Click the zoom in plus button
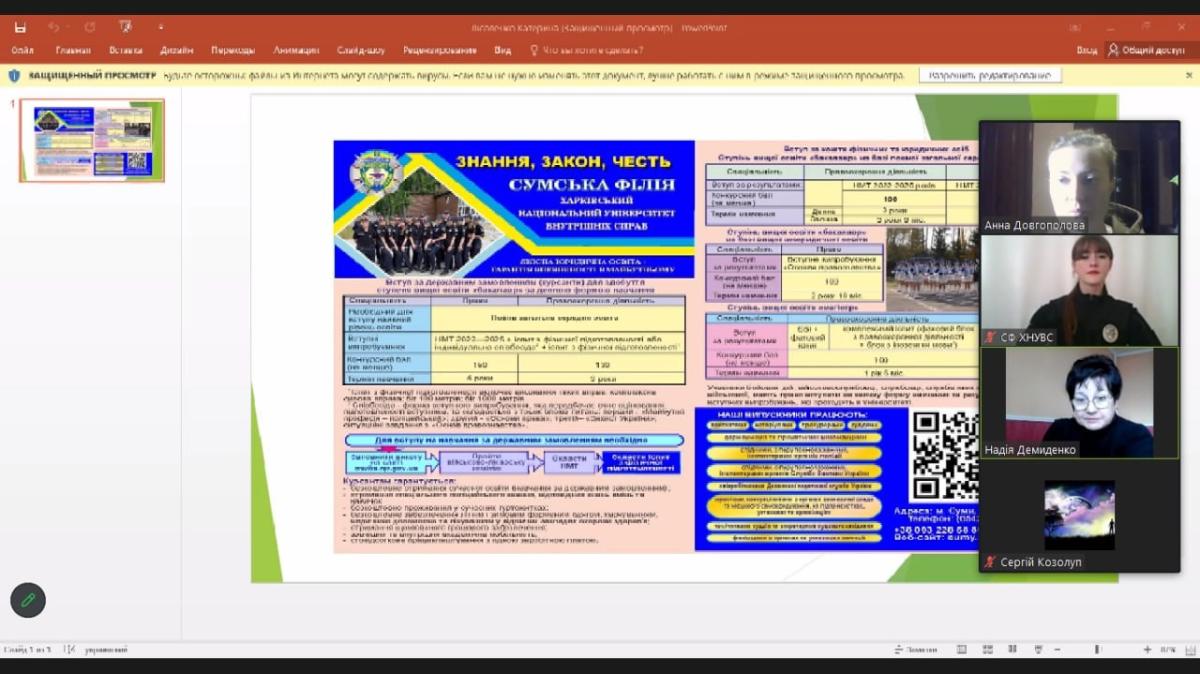Screen dimensions: 1200x674 pyautogui.click(x=1147, y=650)
